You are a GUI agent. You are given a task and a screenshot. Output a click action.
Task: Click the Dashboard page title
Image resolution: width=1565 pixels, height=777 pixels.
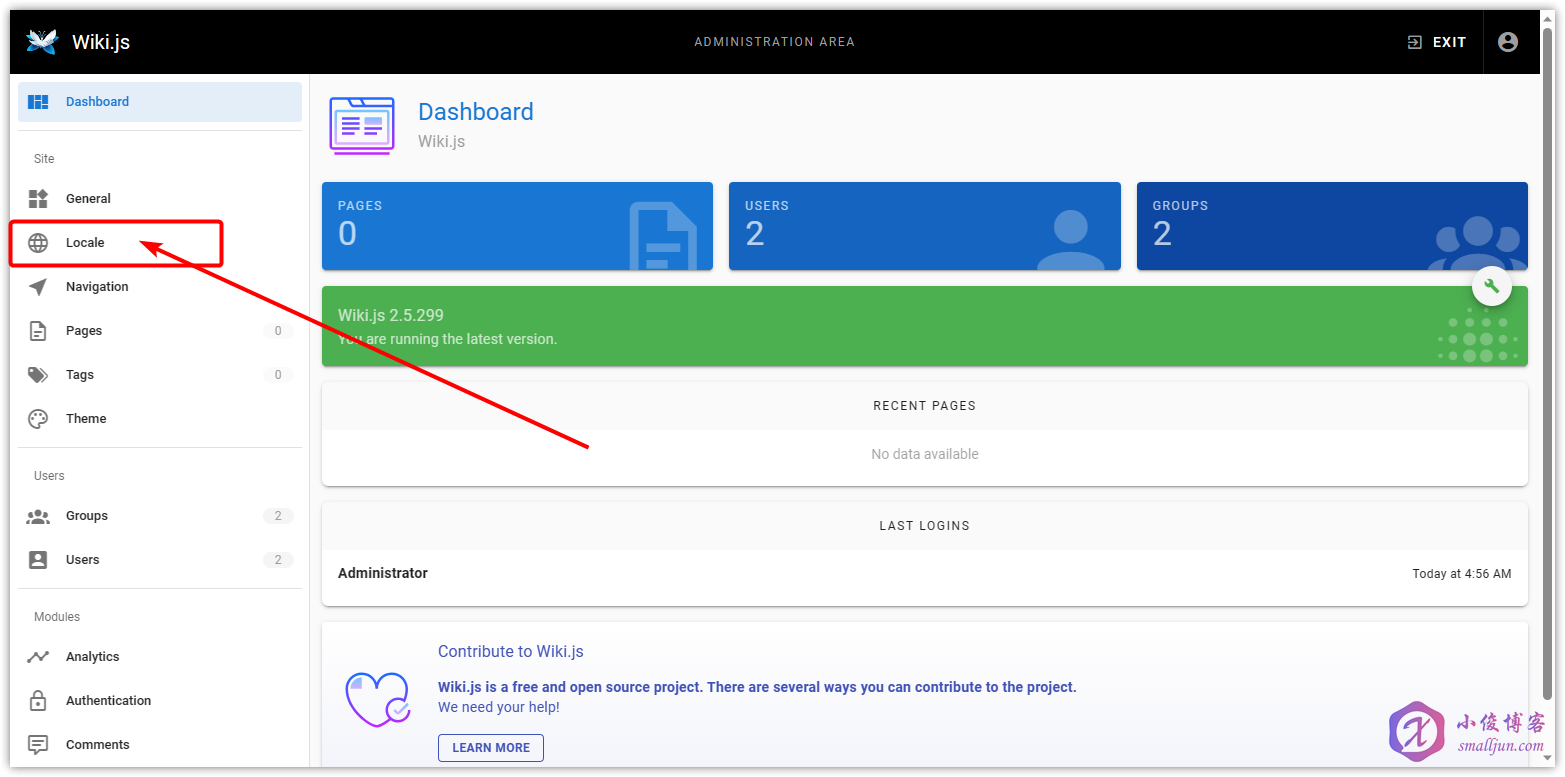[476, 112]
